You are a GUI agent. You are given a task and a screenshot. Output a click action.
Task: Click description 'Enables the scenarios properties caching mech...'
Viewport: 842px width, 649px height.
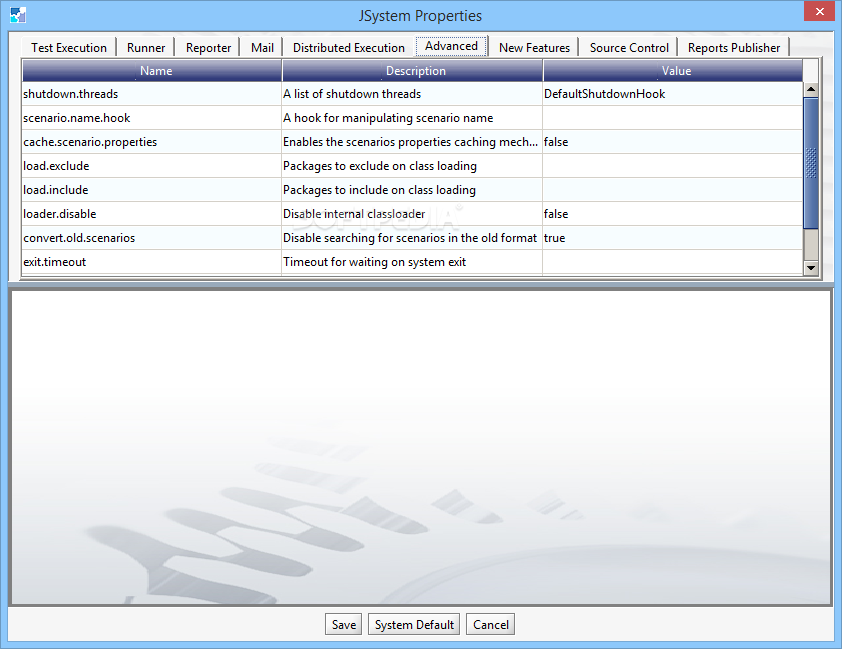coord(410,142)
